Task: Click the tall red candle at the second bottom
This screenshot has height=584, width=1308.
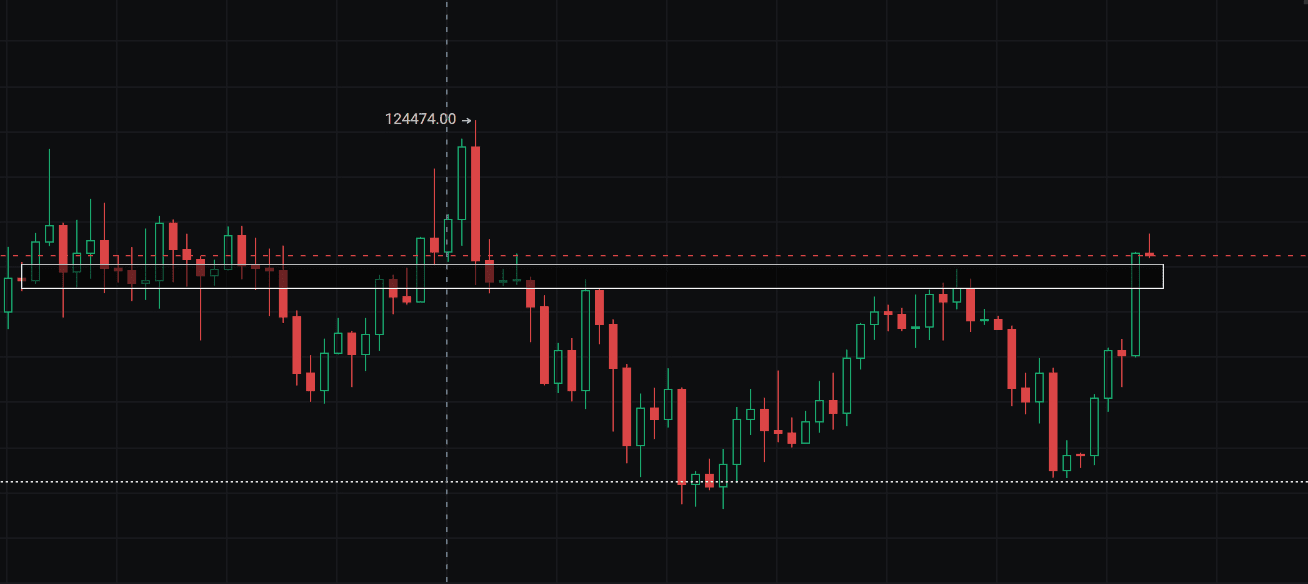Action: tap(1052, 420)
